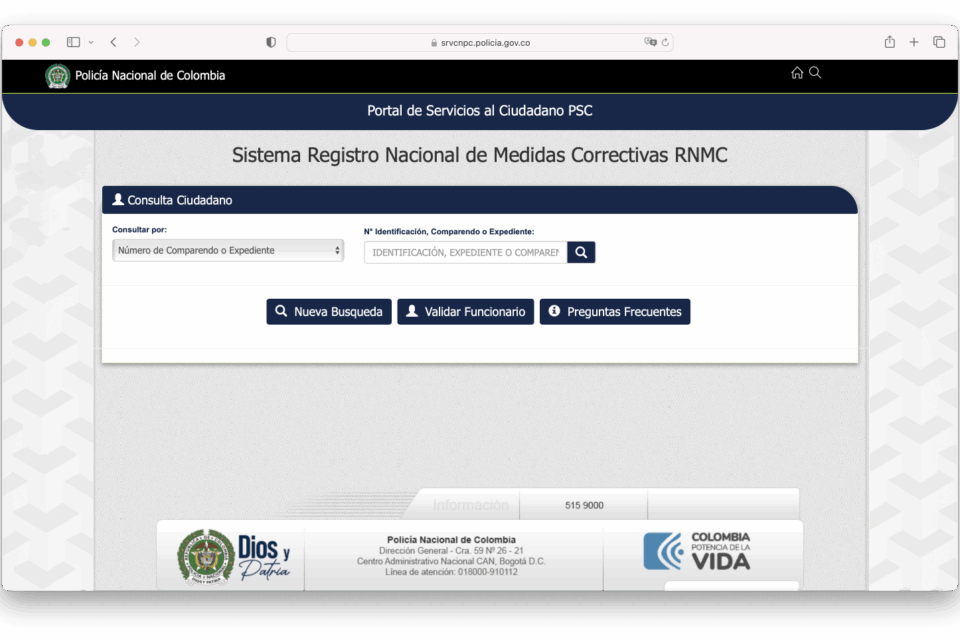960x640 pixels.
Task: Click the Policía Nacional de Colombia header text
Action: pos(150,75)
